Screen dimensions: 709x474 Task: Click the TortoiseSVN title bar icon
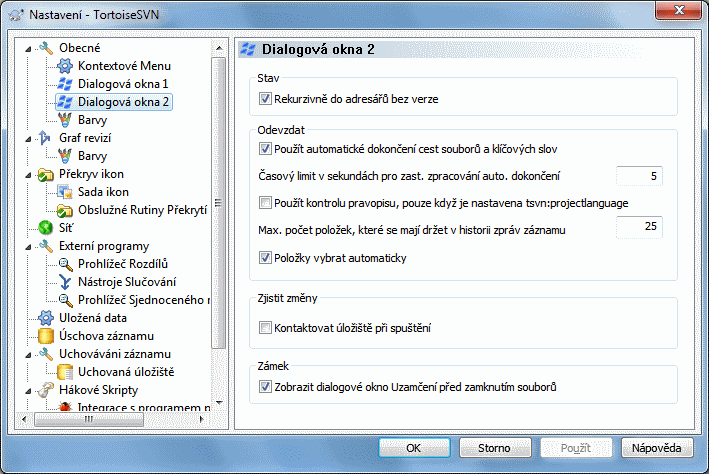pos(17,14)
